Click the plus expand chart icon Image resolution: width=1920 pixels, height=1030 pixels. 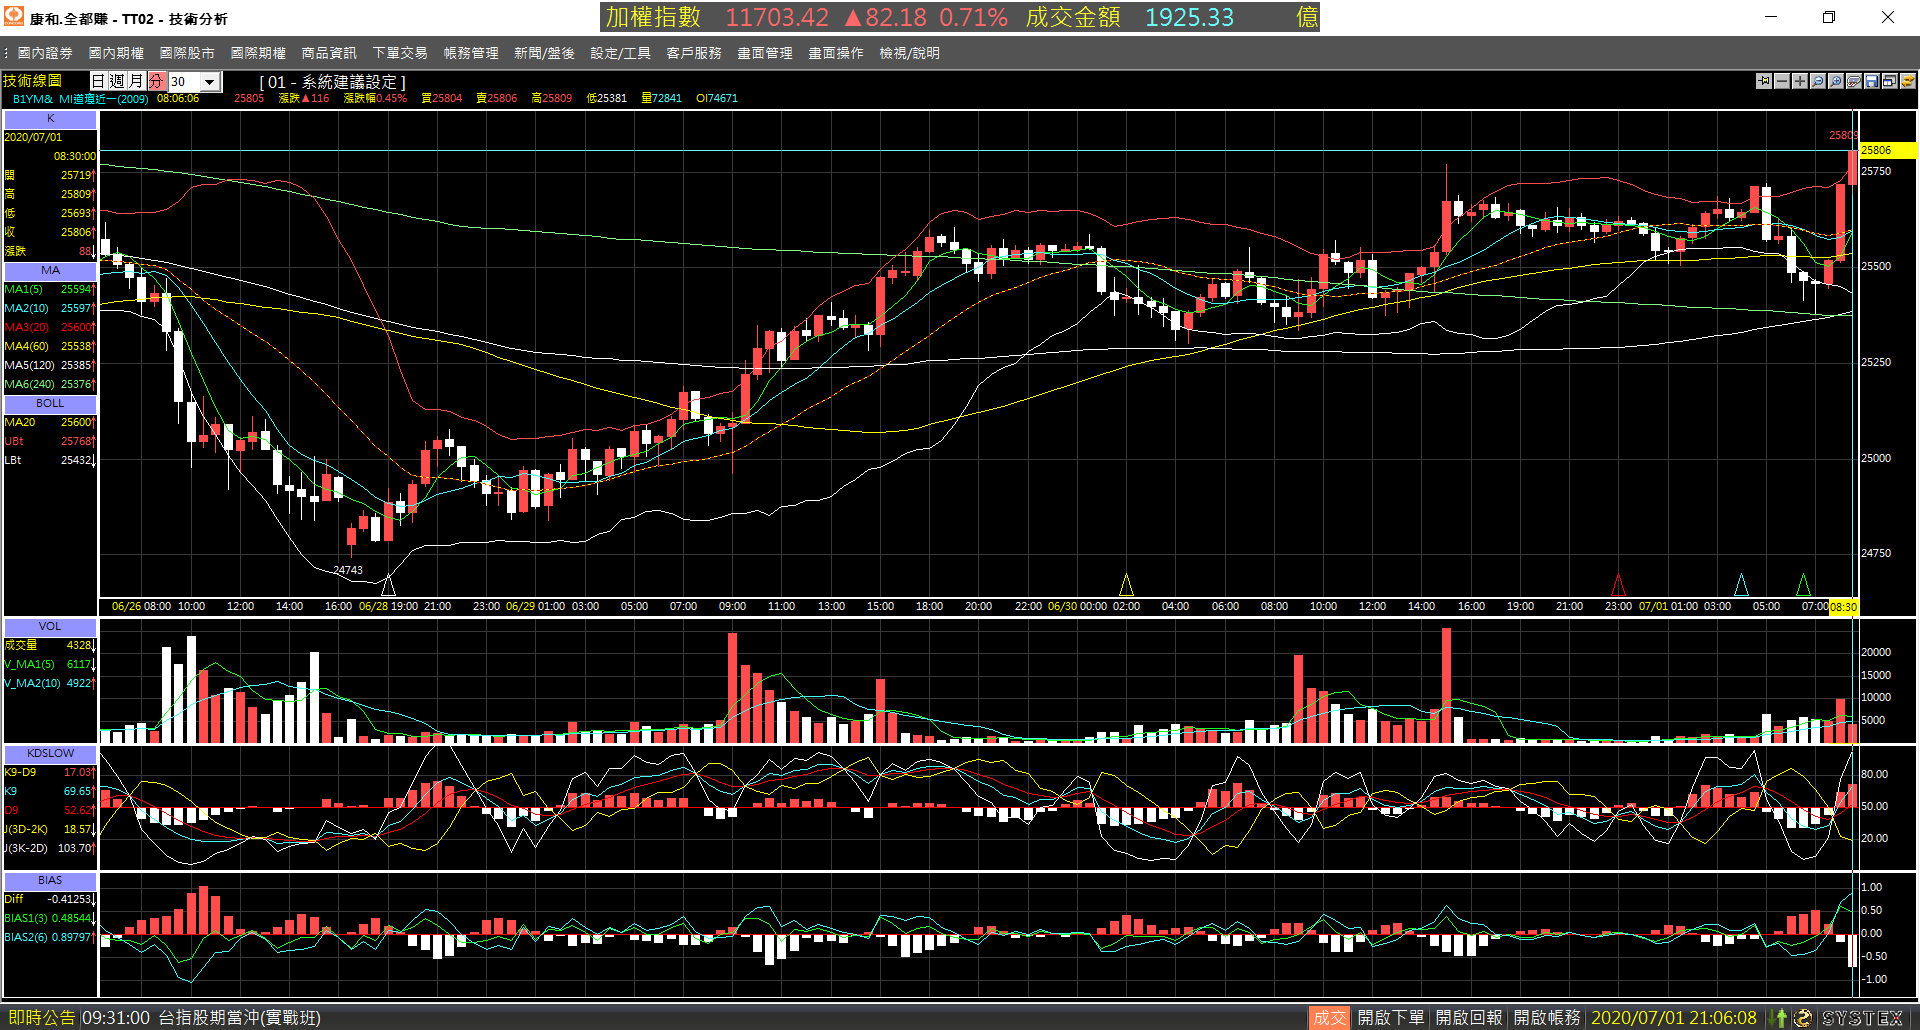click(1800, 81)
